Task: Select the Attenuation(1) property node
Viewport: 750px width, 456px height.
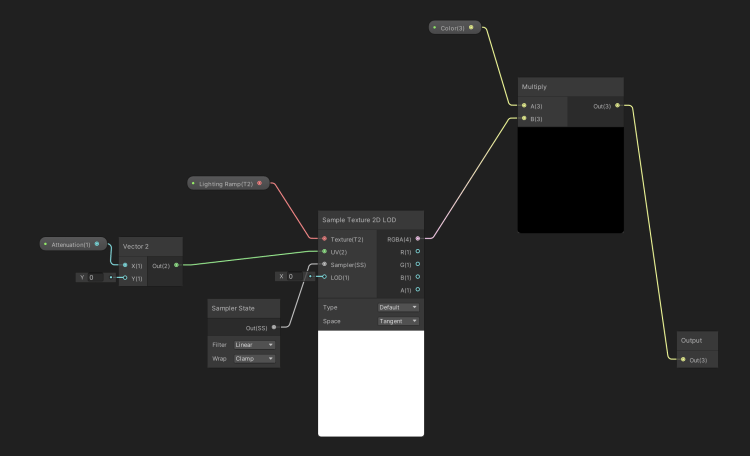Action: [x=70, y=244]
